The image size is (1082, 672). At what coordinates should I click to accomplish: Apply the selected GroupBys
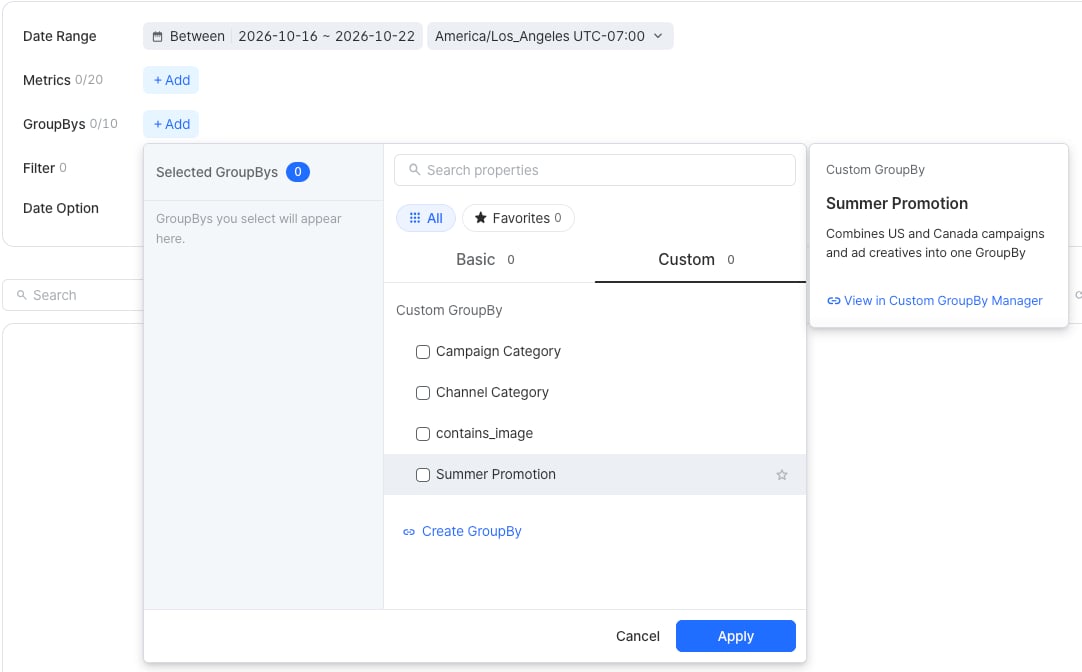click(x=736, y=636)
